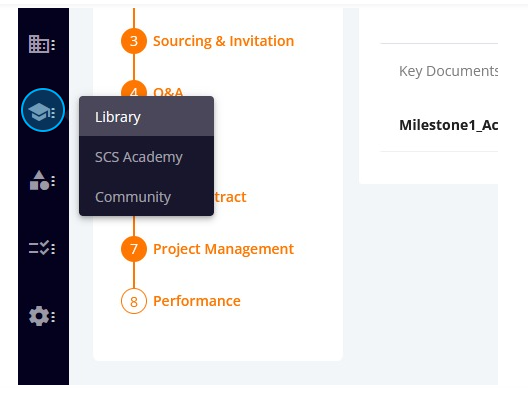The width and height of the screenshot is (528, 394).
Task: Open the Performance step
Action: [x=197, y=301]
